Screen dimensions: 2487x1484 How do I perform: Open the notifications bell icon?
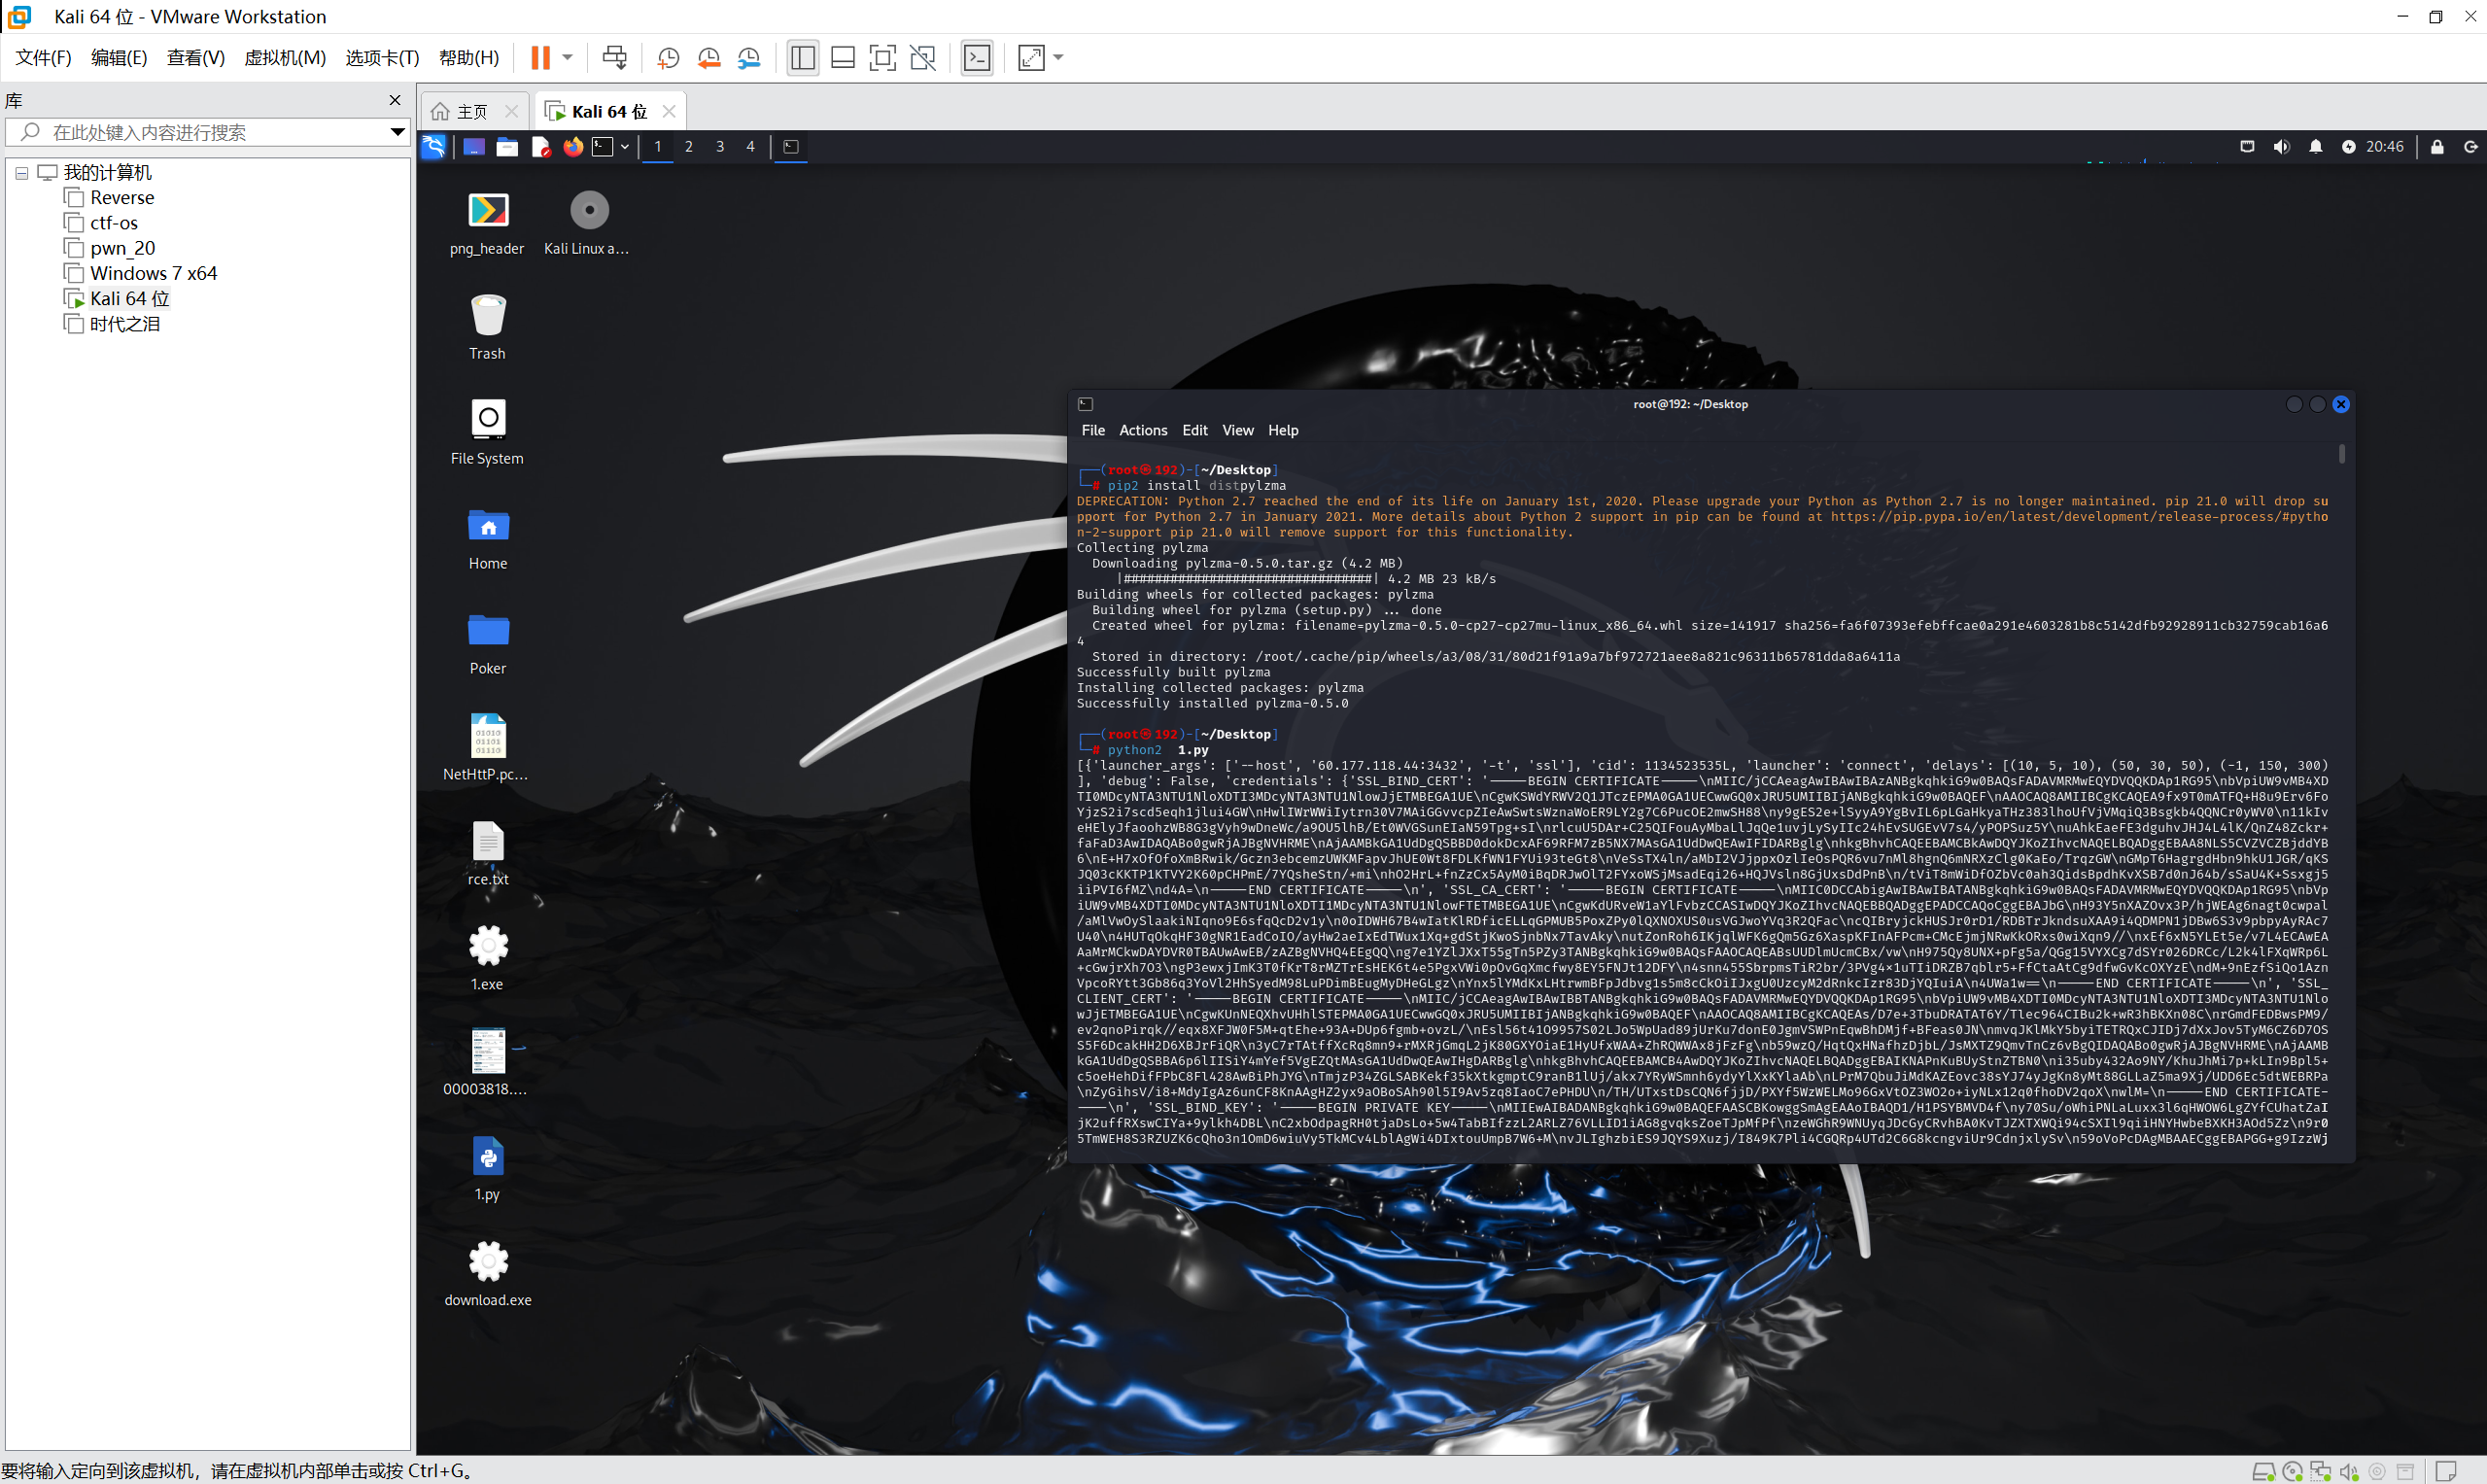coord(2316,147)
